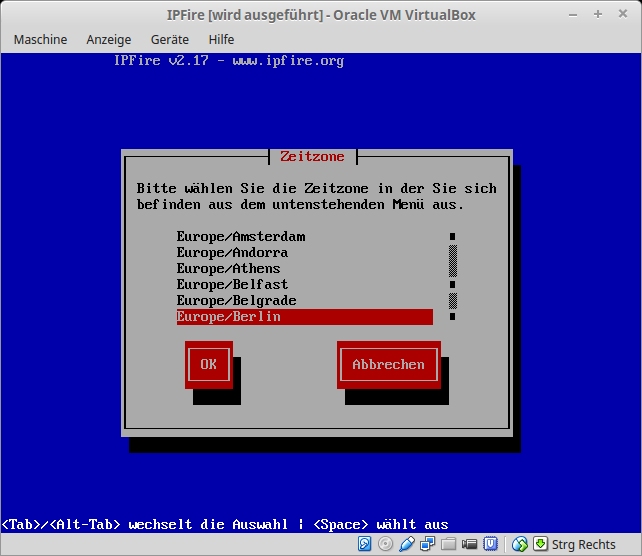642x556 pixels.
Task: Click the hard disk activity icon
Action: [x=364, y=544]
